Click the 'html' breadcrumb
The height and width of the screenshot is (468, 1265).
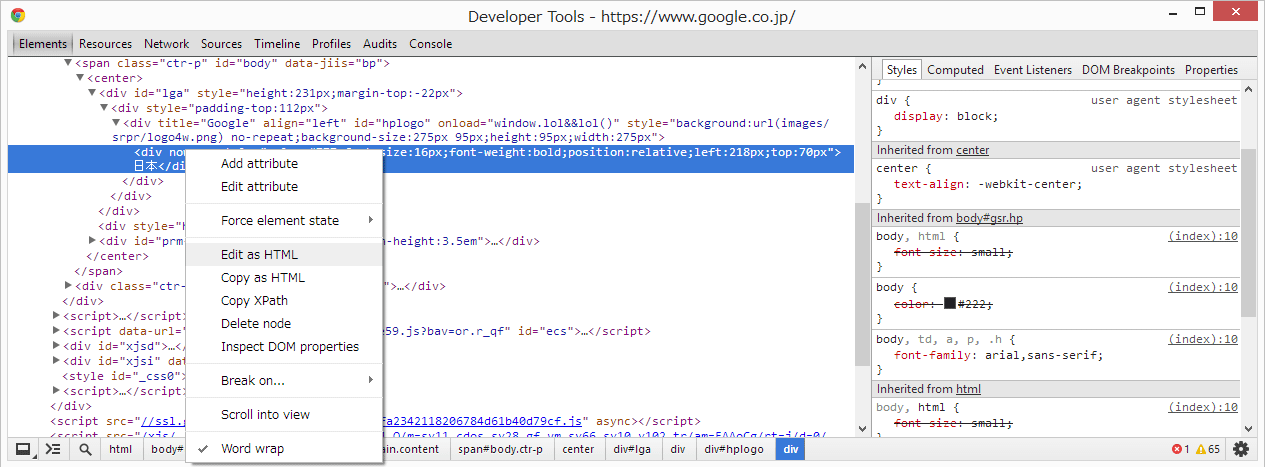pyautogui.click(x=120, y=449)
